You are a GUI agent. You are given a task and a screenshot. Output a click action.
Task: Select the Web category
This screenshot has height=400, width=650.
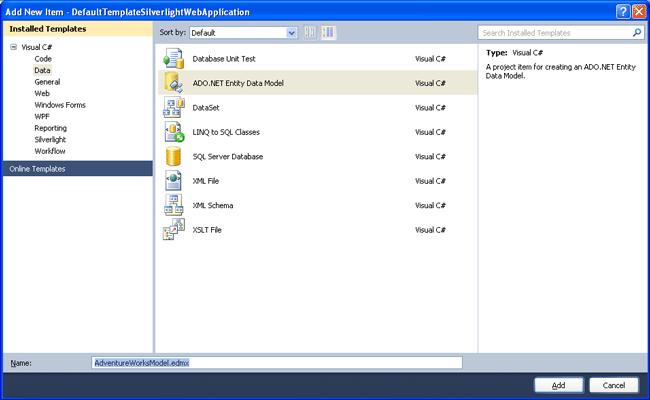[42, 94]
